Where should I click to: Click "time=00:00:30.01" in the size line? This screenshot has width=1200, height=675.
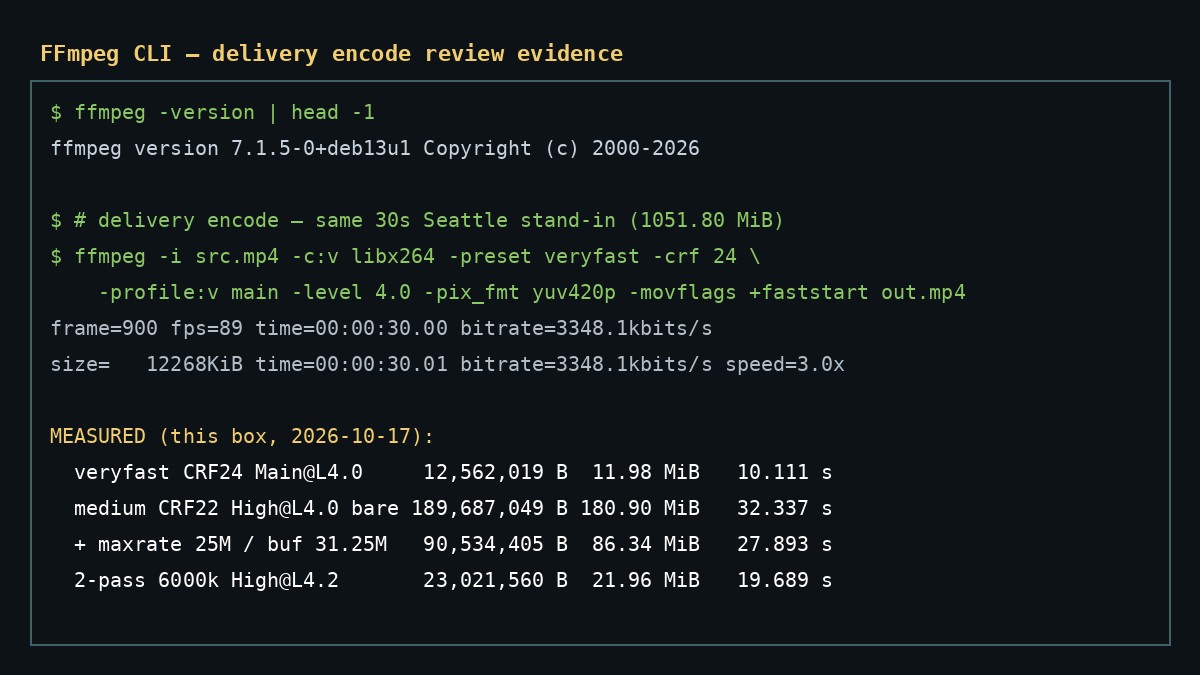coord(351,365)
